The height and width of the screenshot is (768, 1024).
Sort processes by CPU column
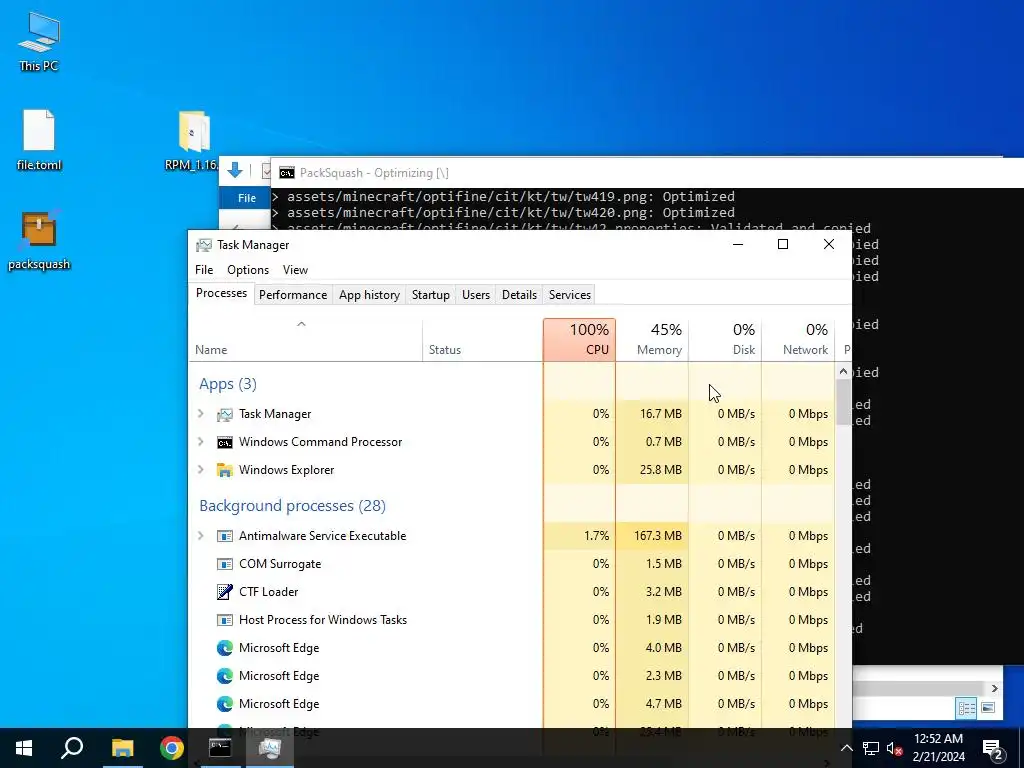point(579,340)
